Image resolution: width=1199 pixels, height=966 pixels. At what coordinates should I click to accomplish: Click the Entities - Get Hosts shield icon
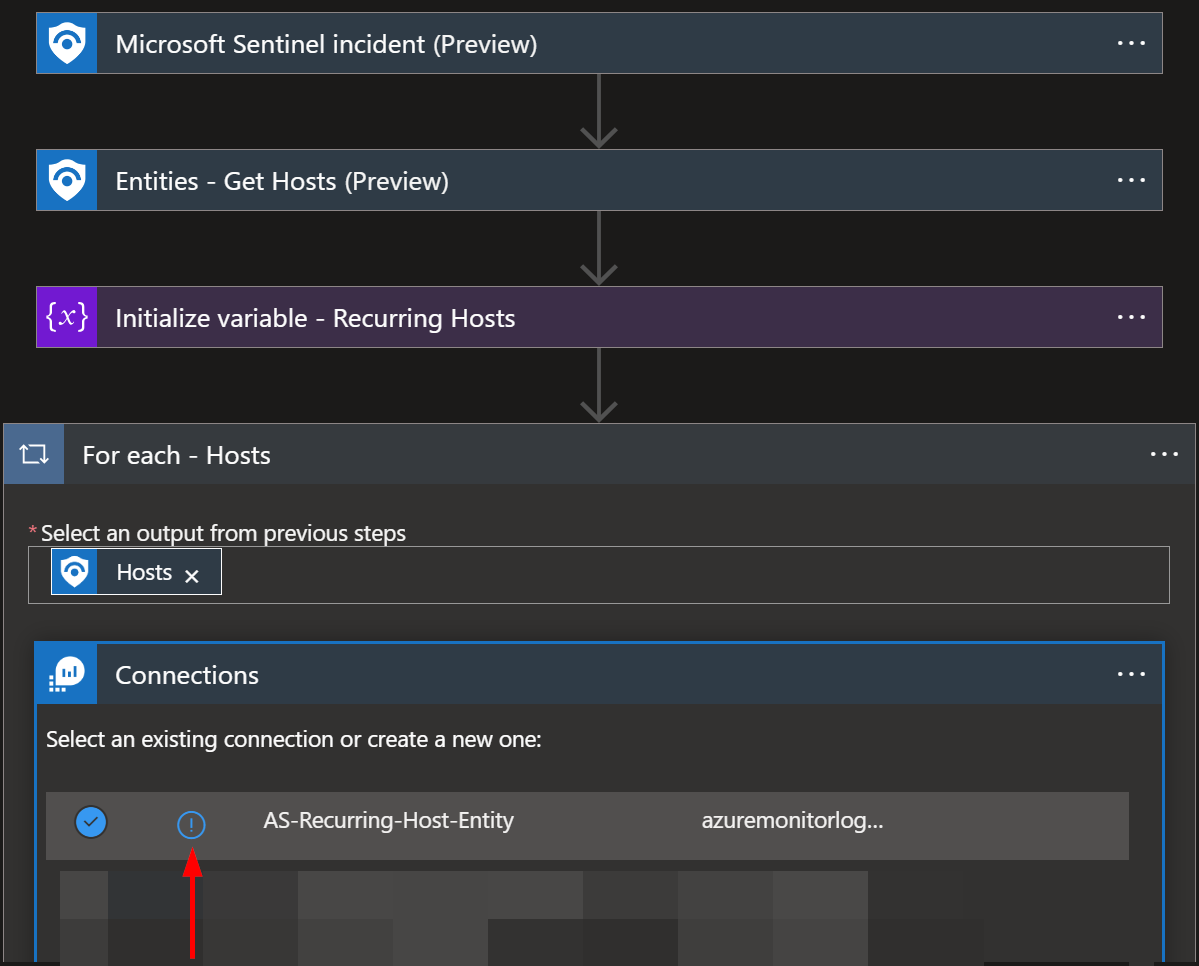click(67, 181)
